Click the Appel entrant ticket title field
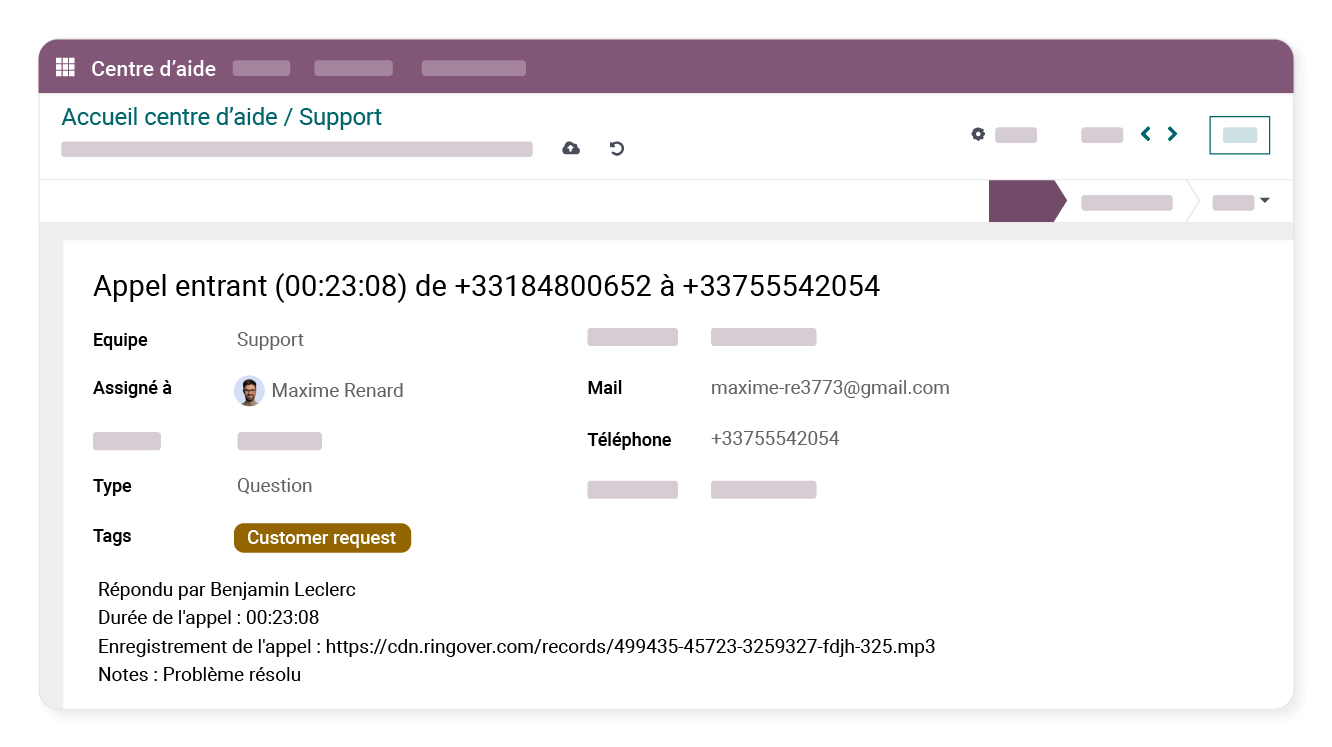Screen dimensions: 1332x747 (x=486, y=287)
